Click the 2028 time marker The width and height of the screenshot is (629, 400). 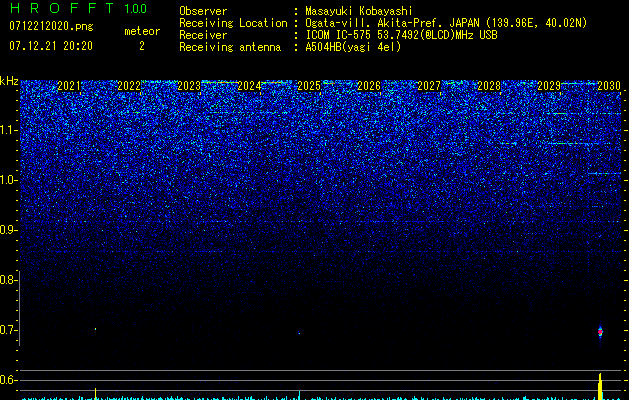(489, 86)
